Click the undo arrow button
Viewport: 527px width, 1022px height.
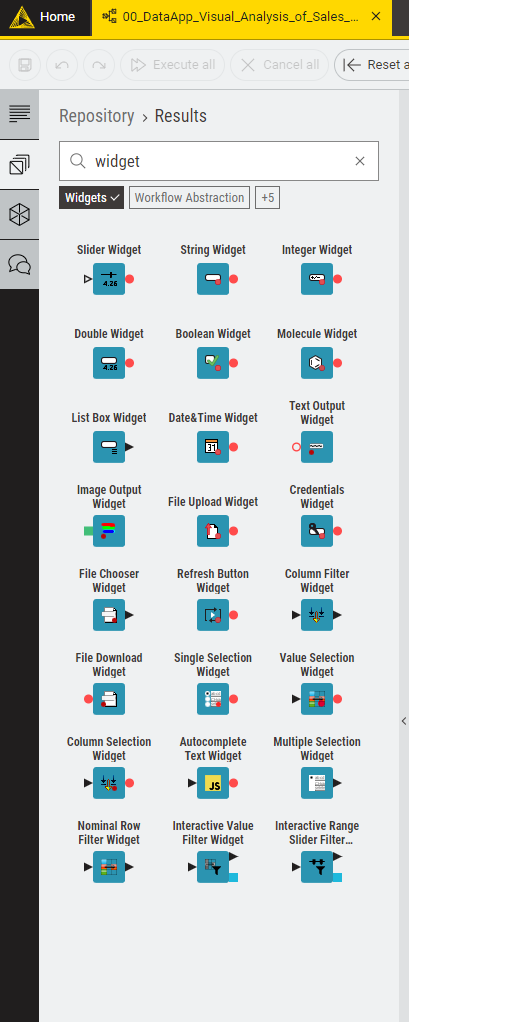[x=62, y=65]
